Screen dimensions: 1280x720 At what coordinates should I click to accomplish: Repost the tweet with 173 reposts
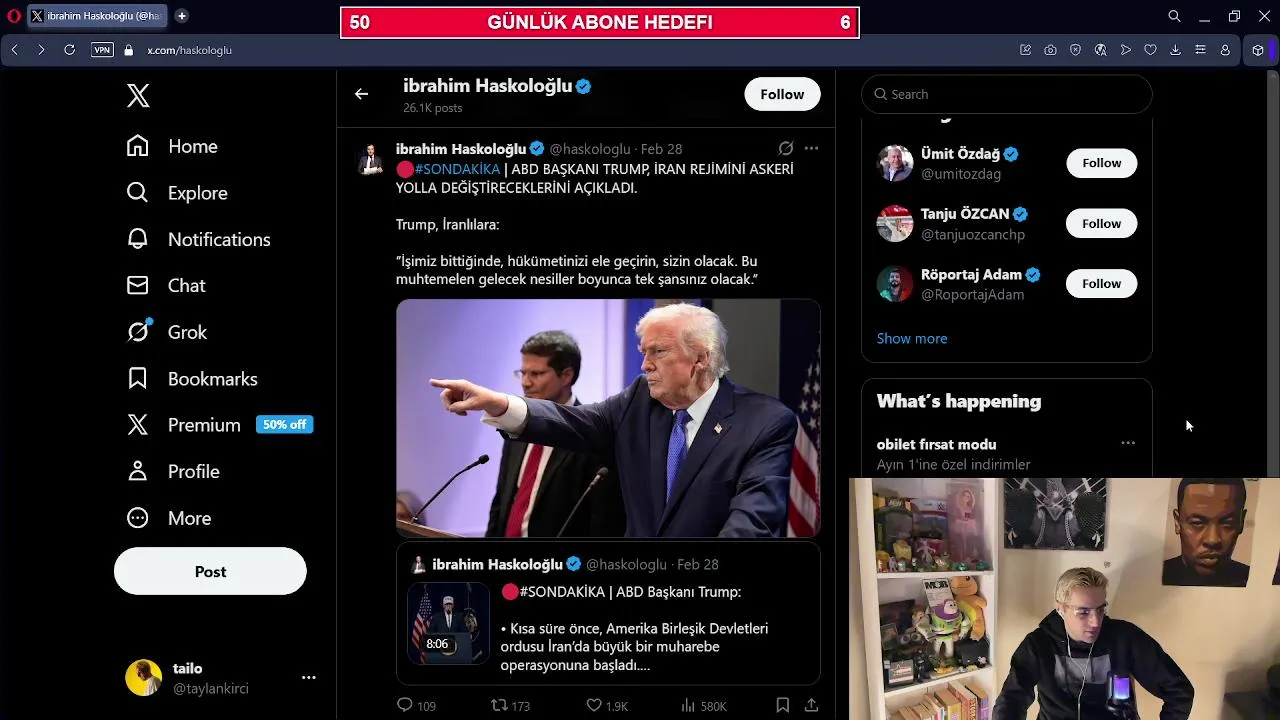tap(510, 705)
